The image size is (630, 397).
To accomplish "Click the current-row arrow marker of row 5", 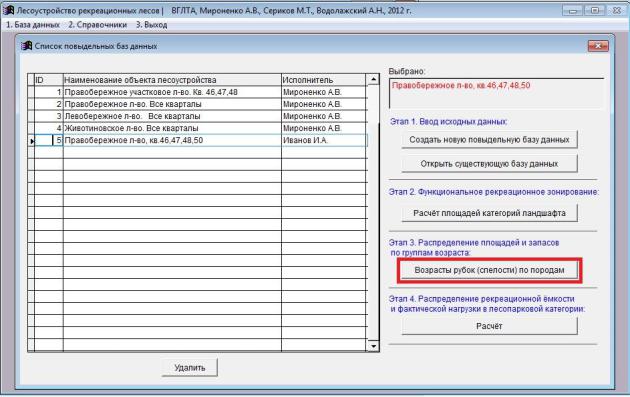I will 31,141.
